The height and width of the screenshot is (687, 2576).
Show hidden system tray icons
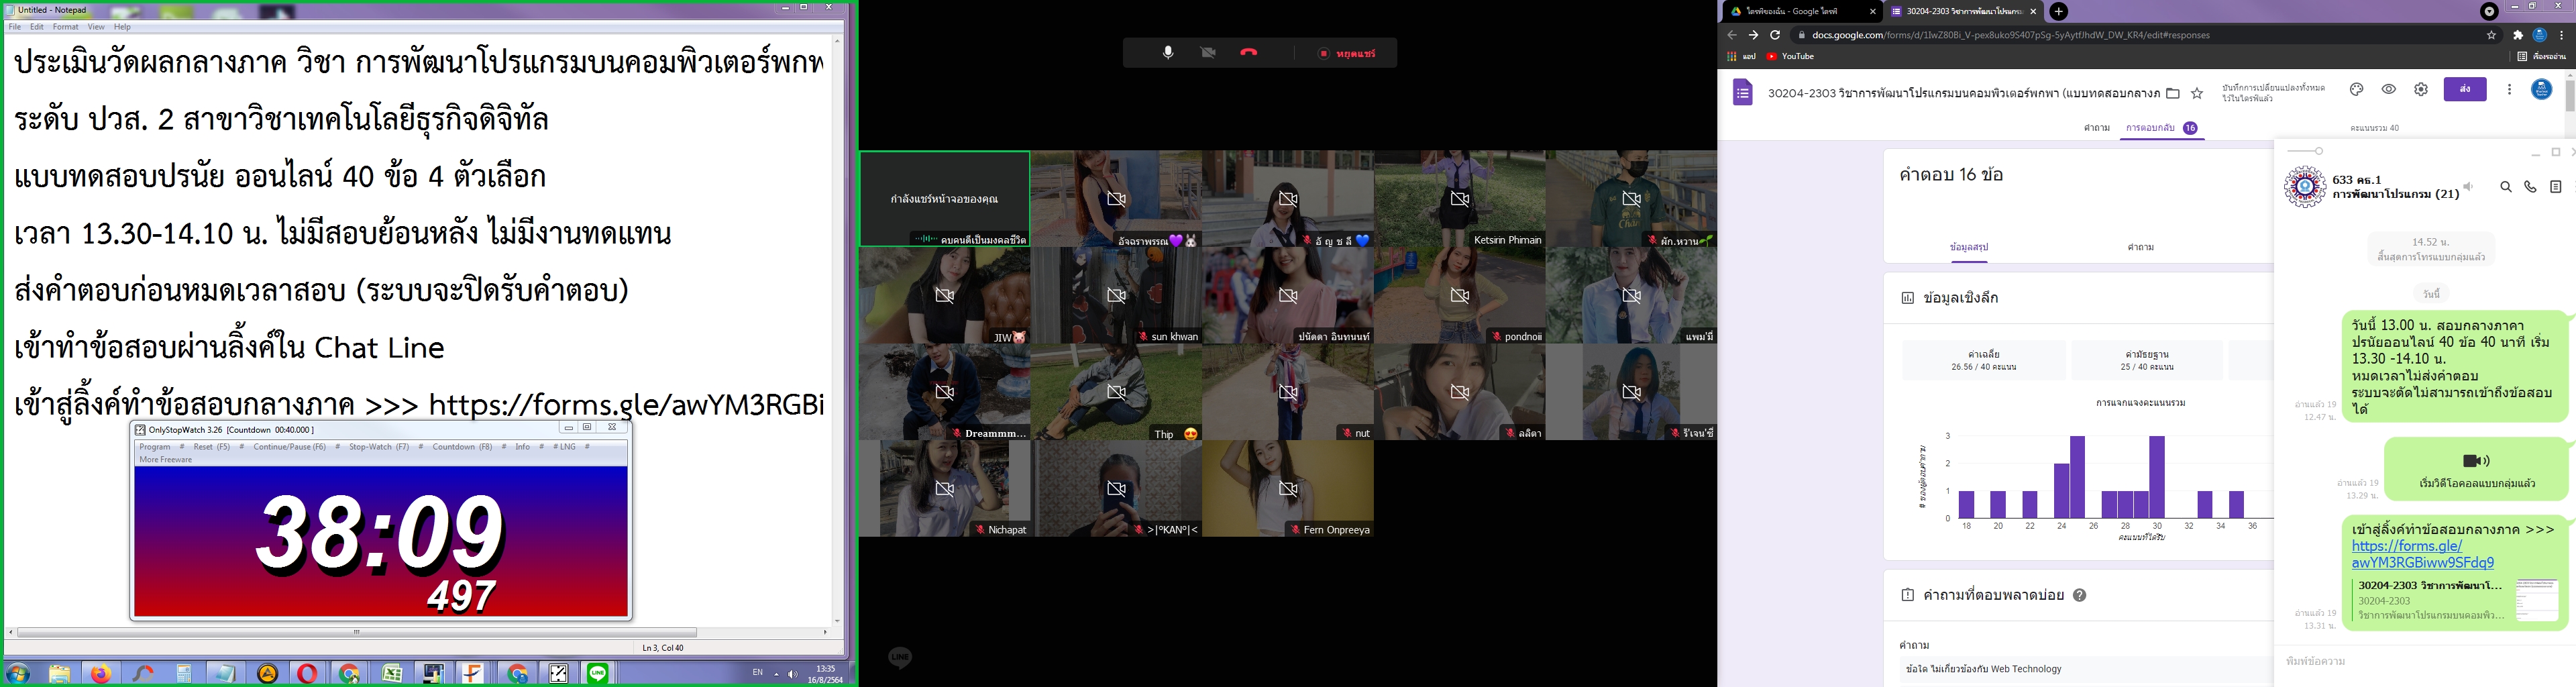[776, 674]
